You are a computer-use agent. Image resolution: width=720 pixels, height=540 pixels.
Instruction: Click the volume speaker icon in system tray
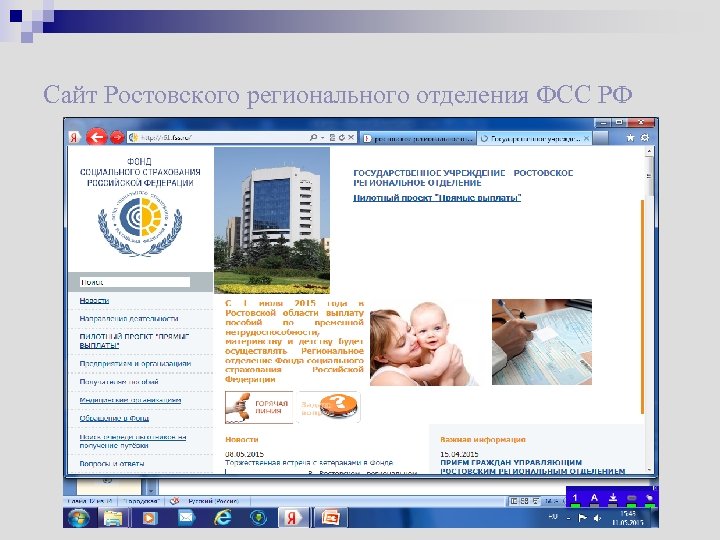[597, 518]
